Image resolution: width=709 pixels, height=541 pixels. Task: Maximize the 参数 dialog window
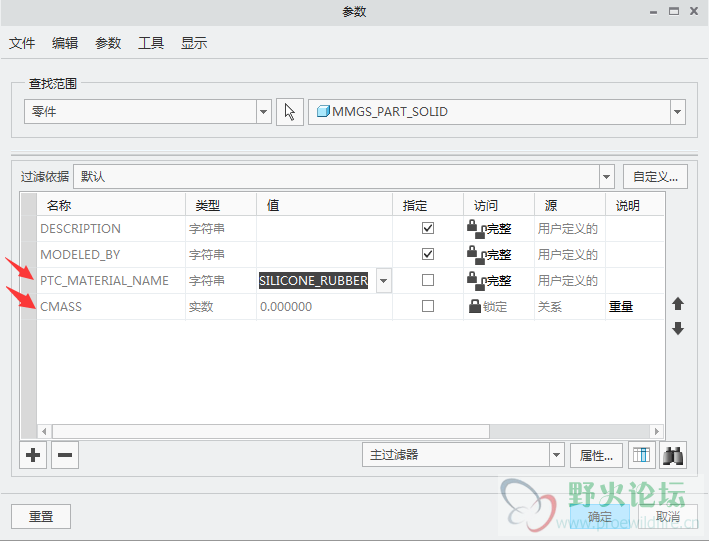pos(674,11)
